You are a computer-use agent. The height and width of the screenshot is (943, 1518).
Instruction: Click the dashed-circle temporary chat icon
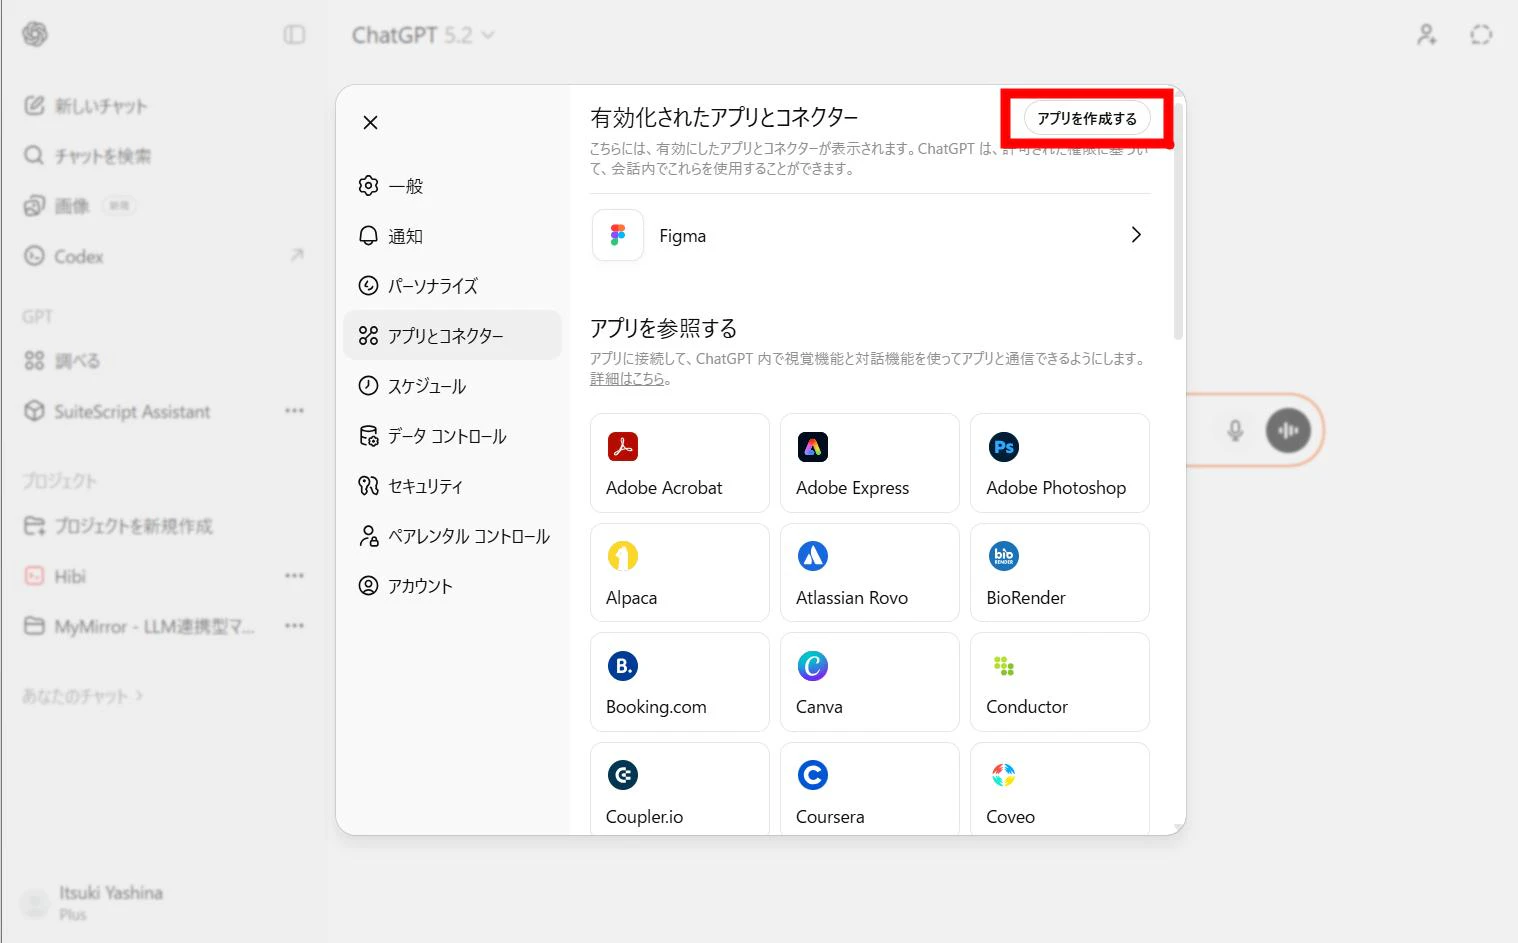[x=1481, y=35]
